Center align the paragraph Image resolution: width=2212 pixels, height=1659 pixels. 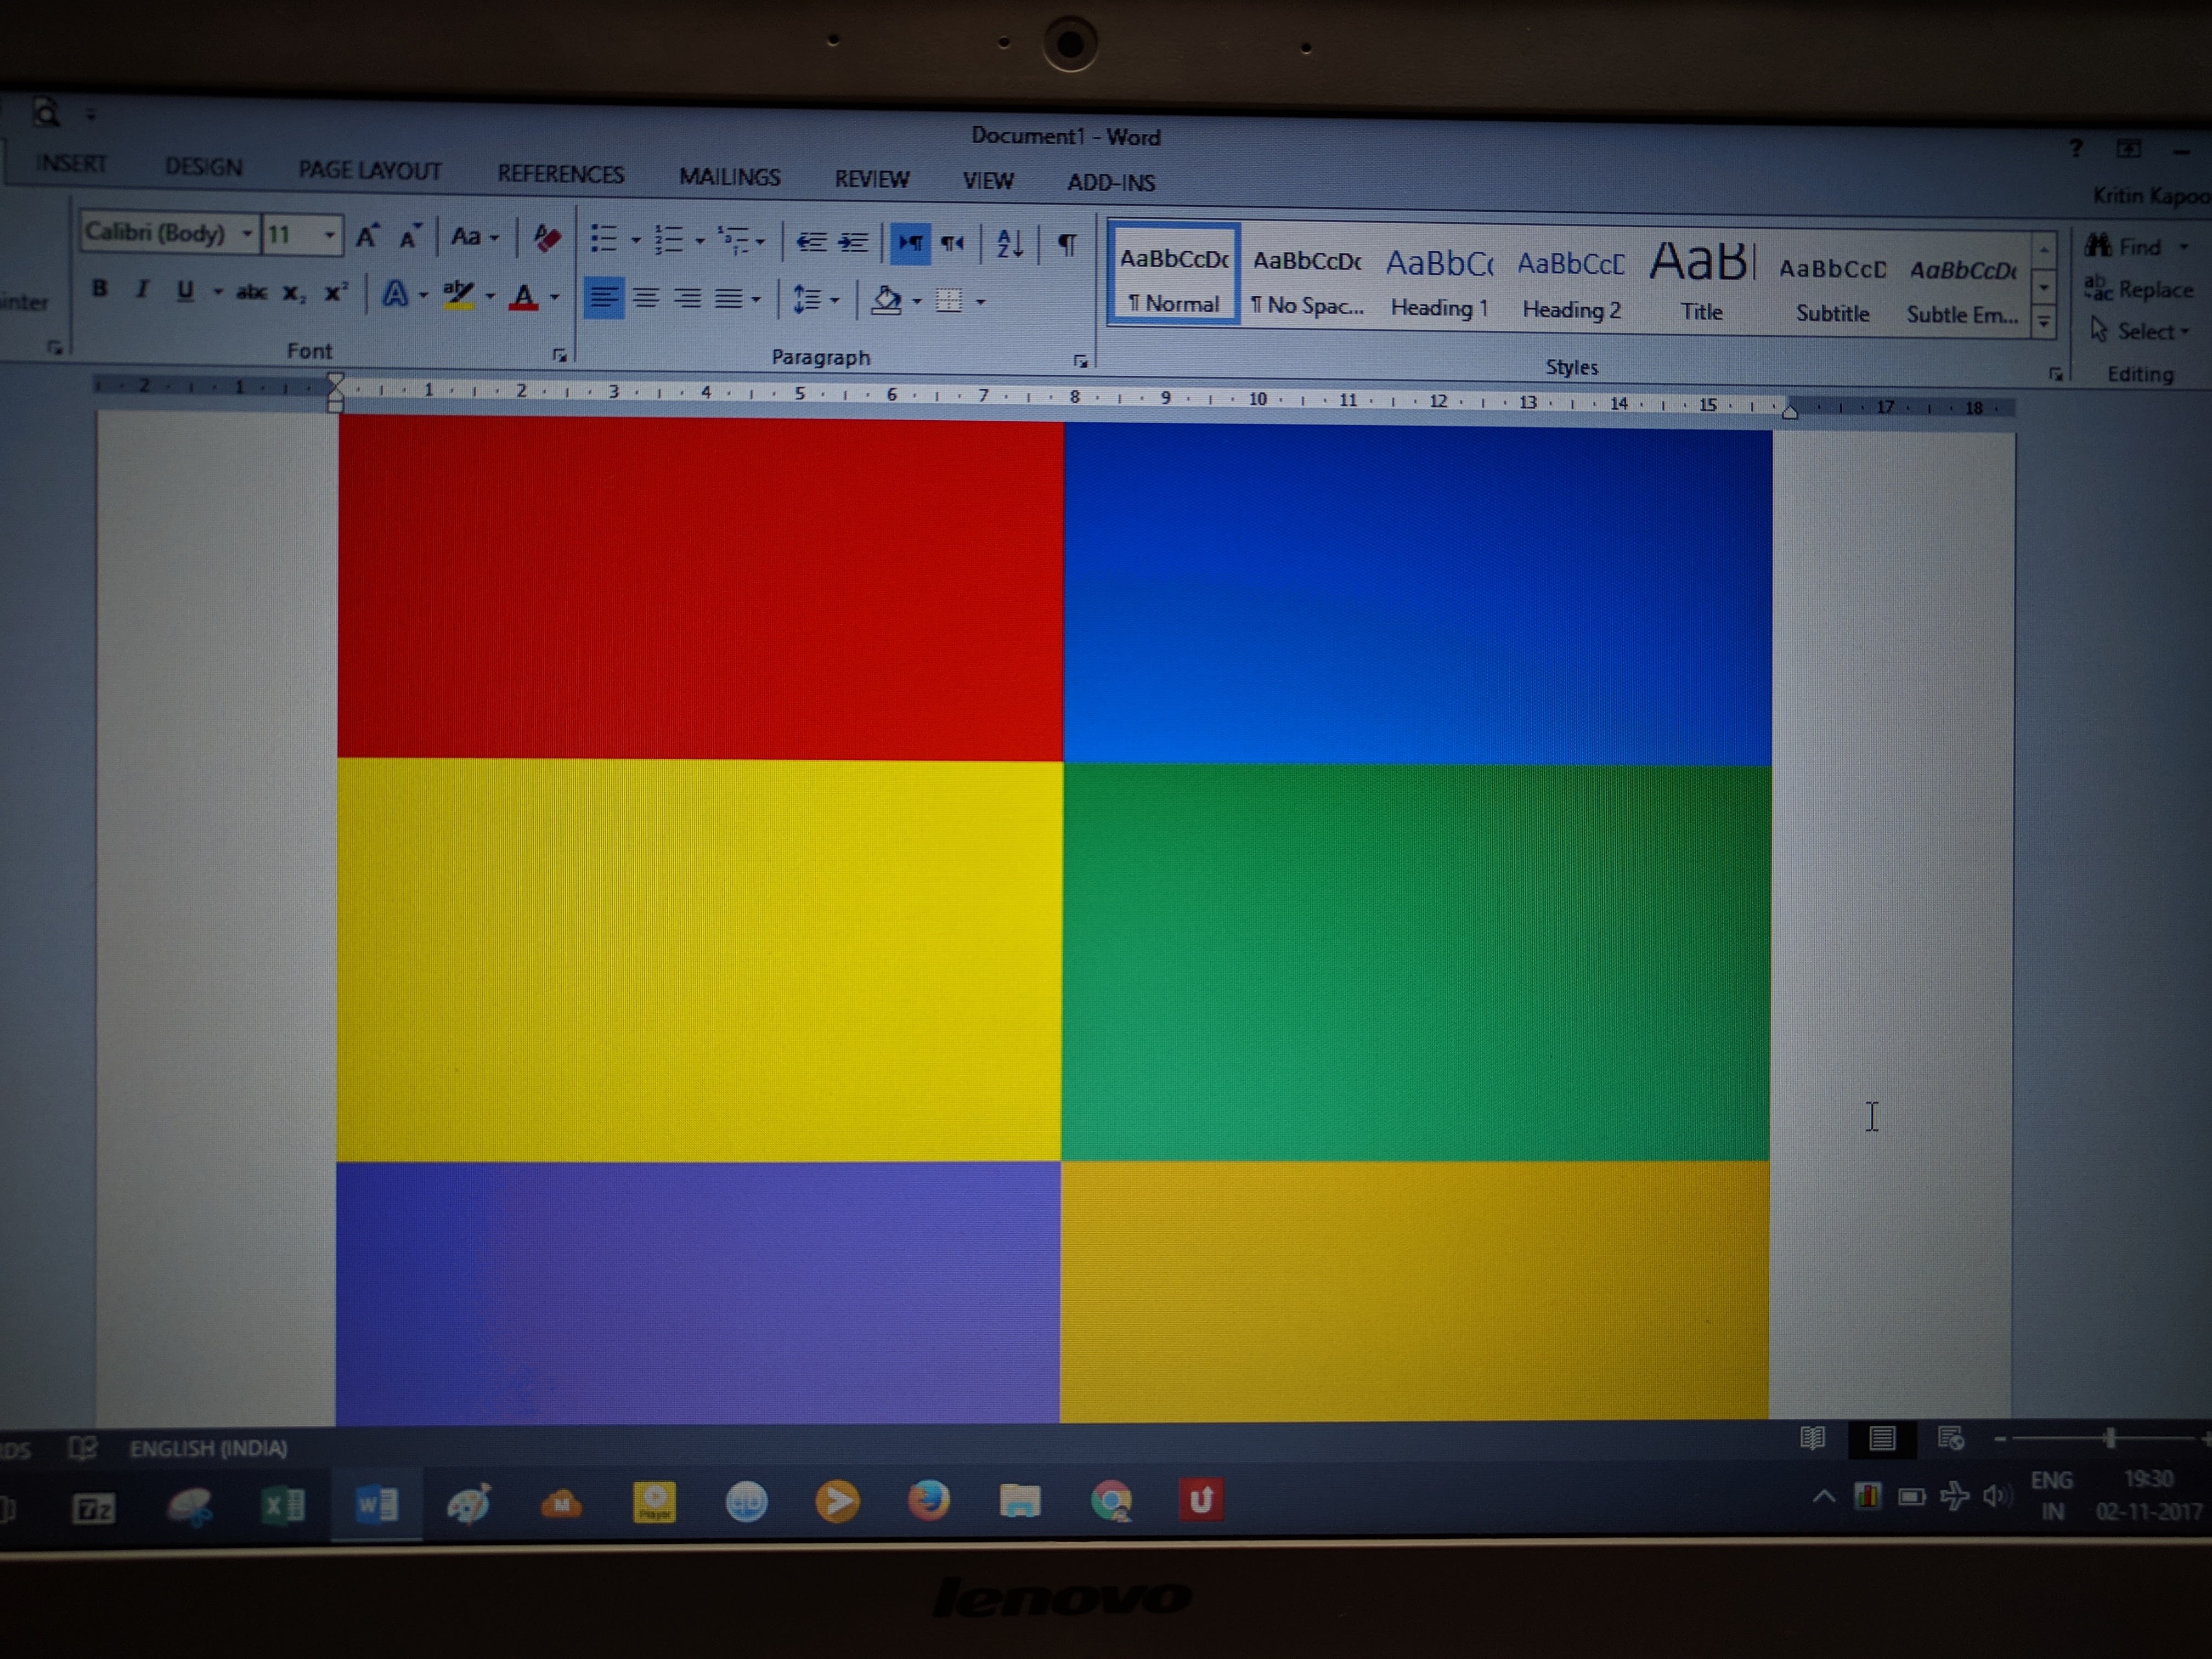click(x=646, y=298)
